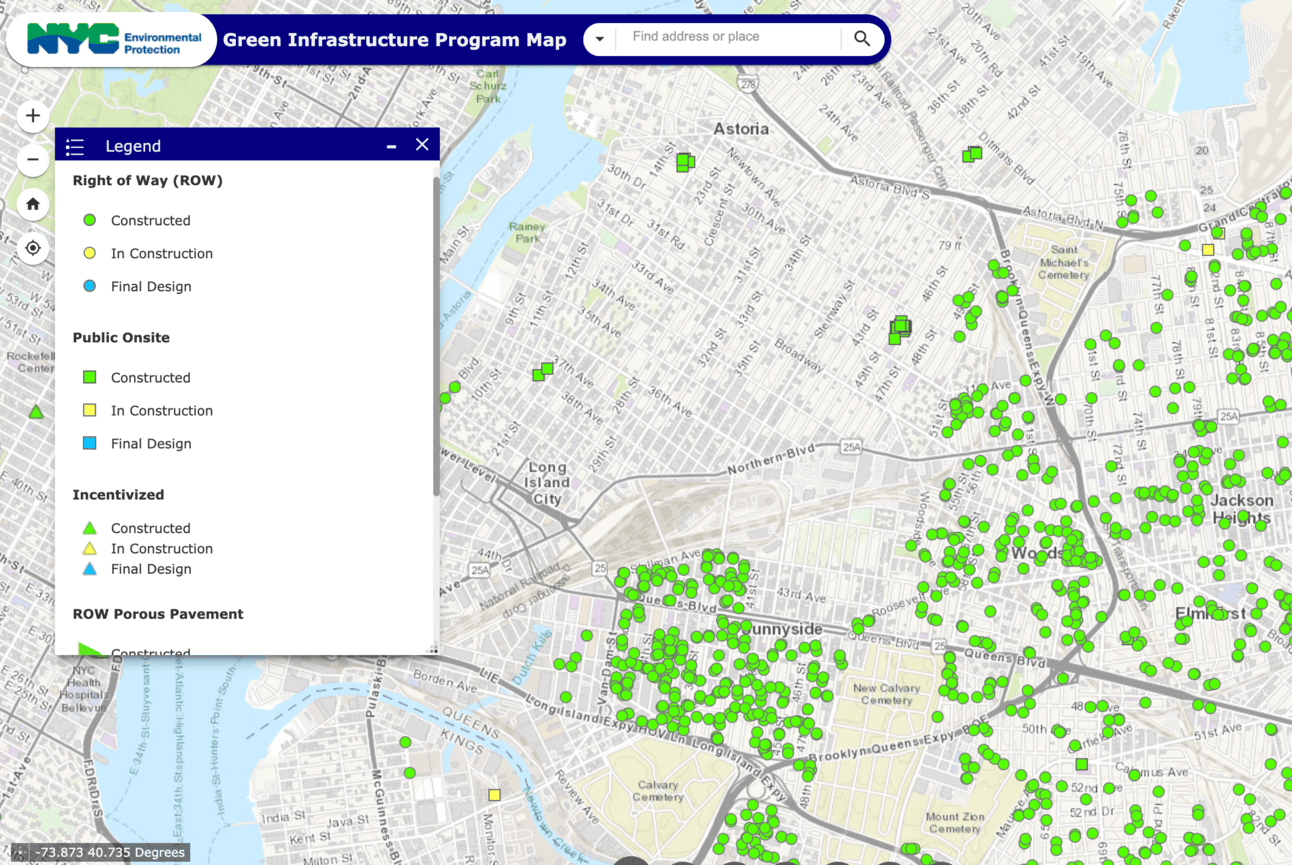
Task: Click green square cluster near 43rd St and Broadway
Action: click(900, 328)
